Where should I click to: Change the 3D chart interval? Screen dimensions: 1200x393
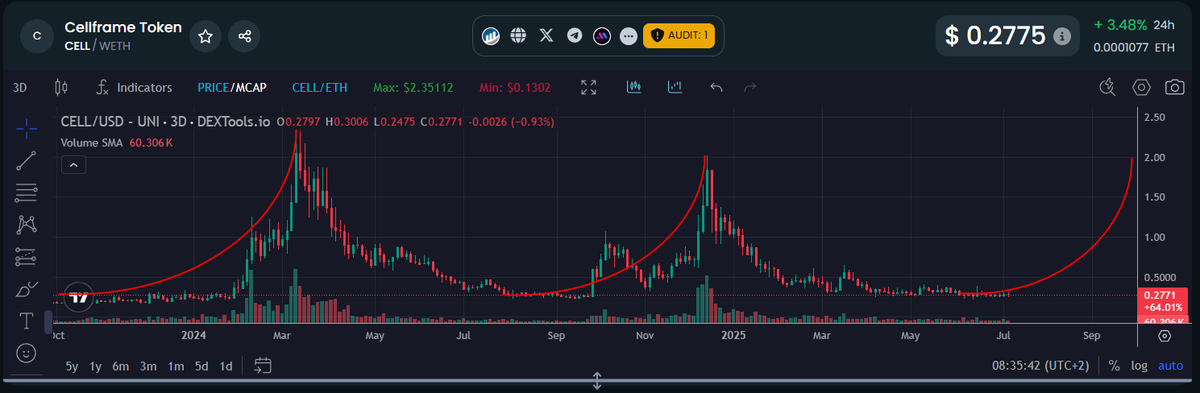[20, 87]
